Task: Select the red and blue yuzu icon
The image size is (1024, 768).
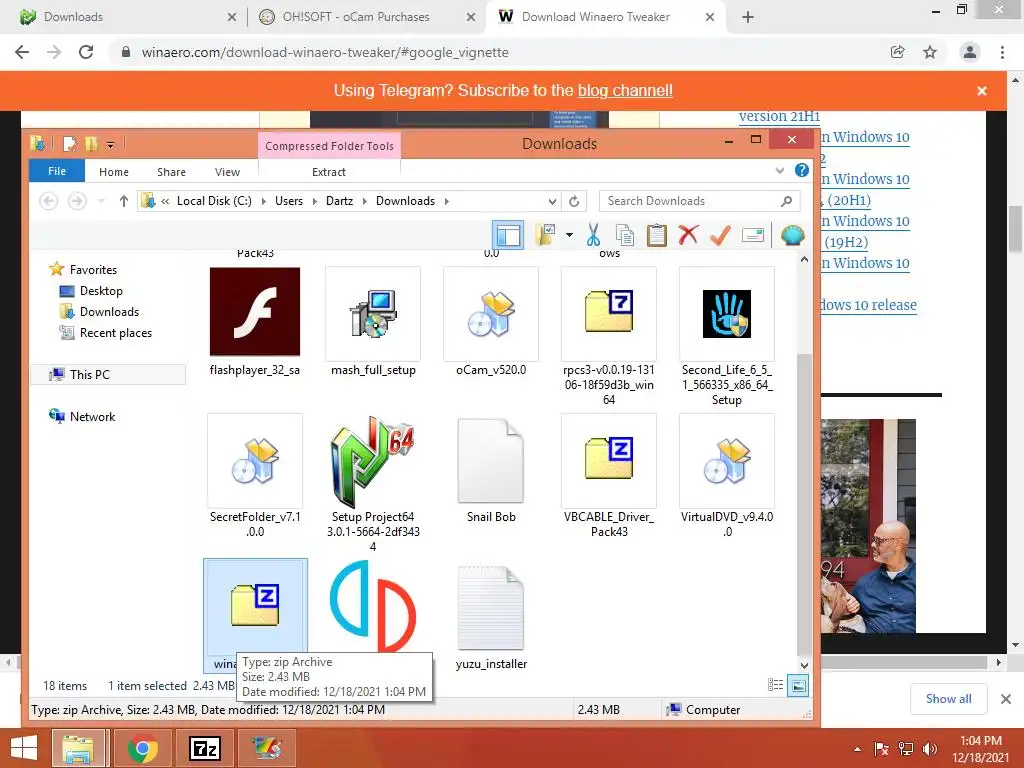Action: coord(373,606)
